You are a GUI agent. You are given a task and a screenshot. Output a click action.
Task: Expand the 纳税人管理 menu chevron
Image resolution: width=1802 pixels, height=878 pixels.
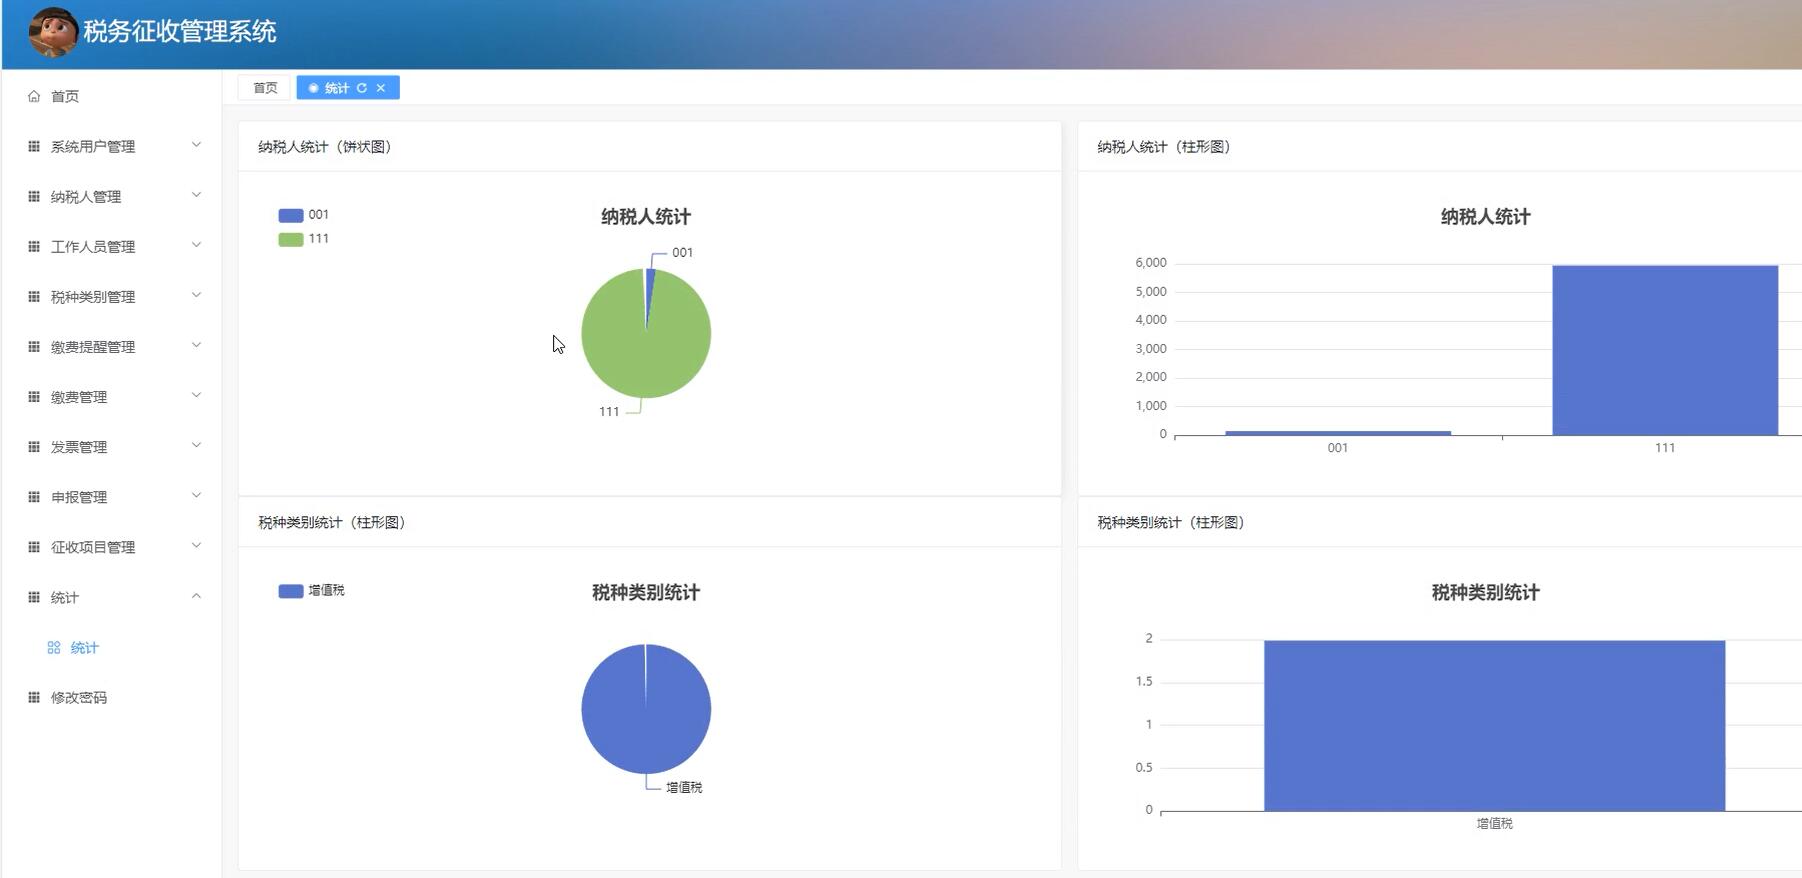[x=196, y=195]
